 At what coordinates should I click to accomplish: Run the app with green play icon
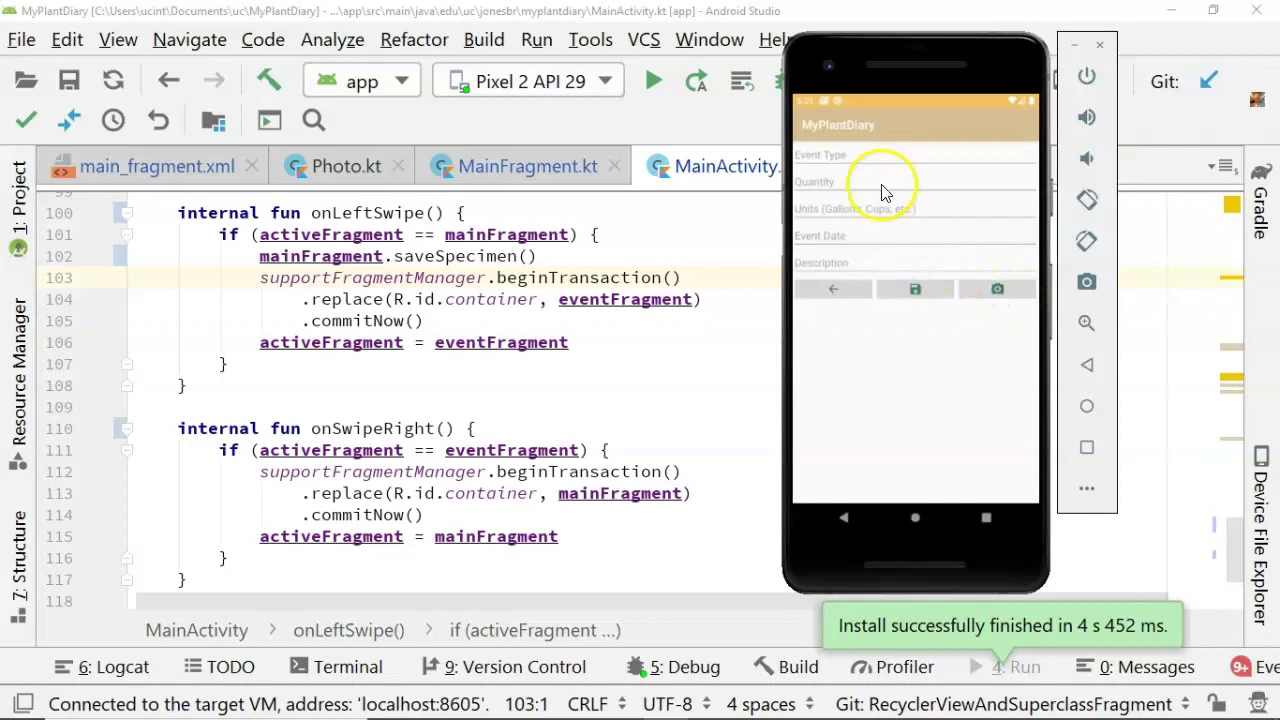pyautogui.click(x=653, y=81)
